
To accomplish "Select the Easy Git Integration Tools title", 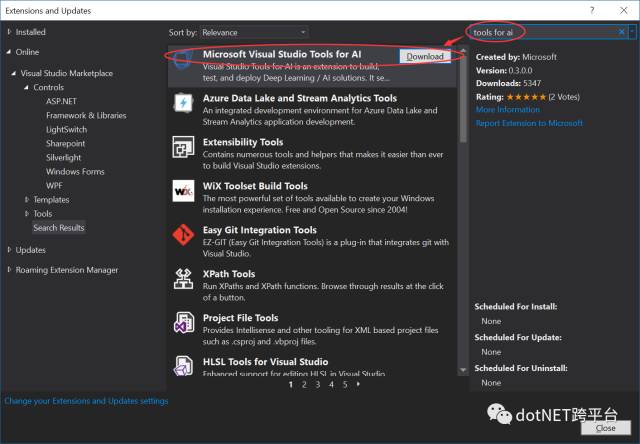I will 260,230.
